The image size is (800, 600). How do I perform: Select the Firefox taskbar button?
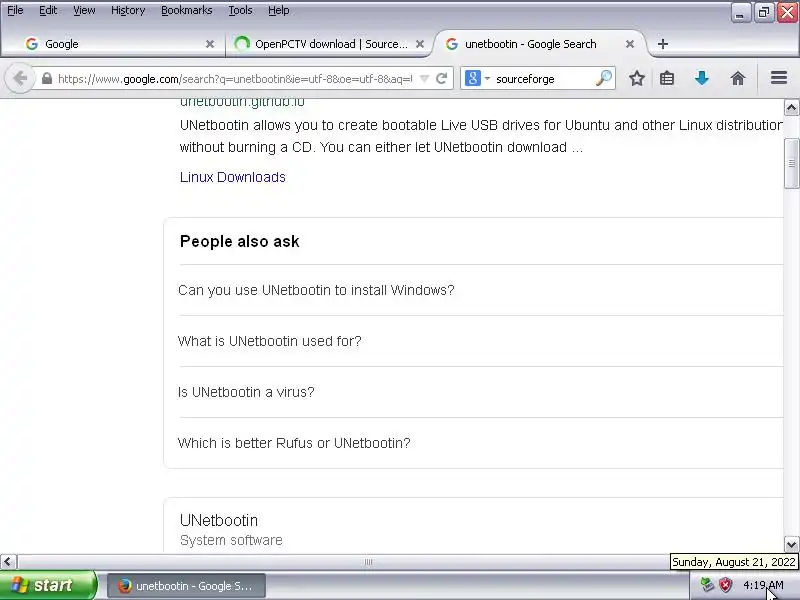186,586
